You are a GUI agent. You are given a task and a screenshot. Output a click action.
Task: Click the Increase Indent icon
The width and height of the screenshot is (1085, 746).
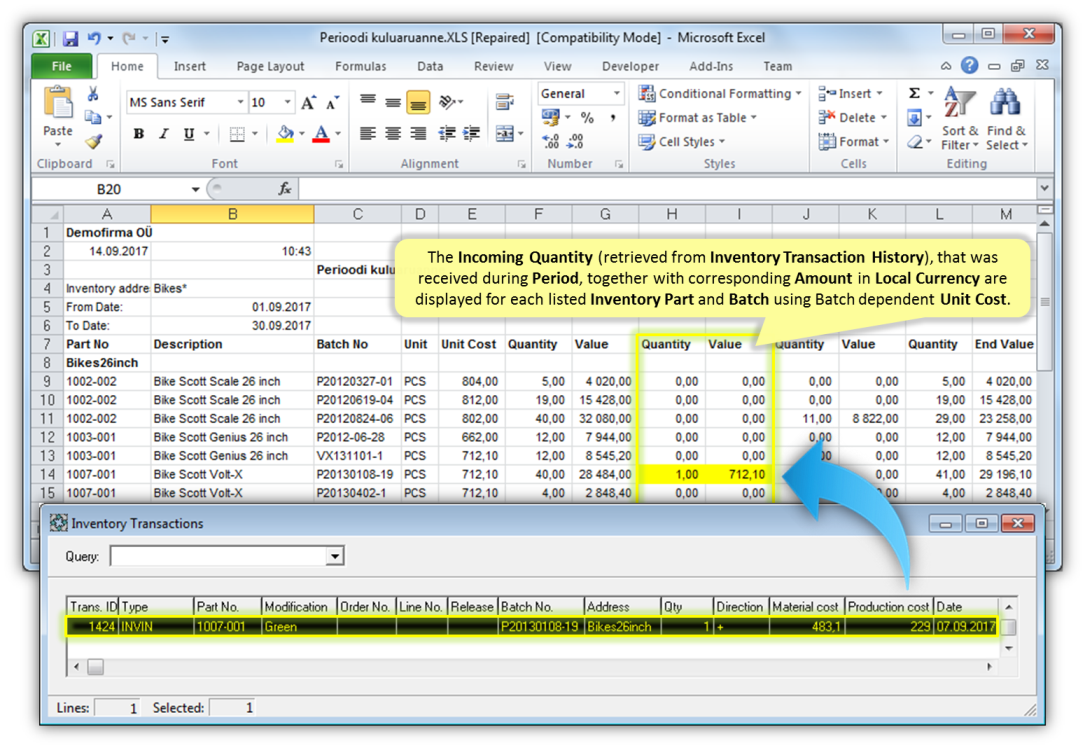(x=472, y=134)
